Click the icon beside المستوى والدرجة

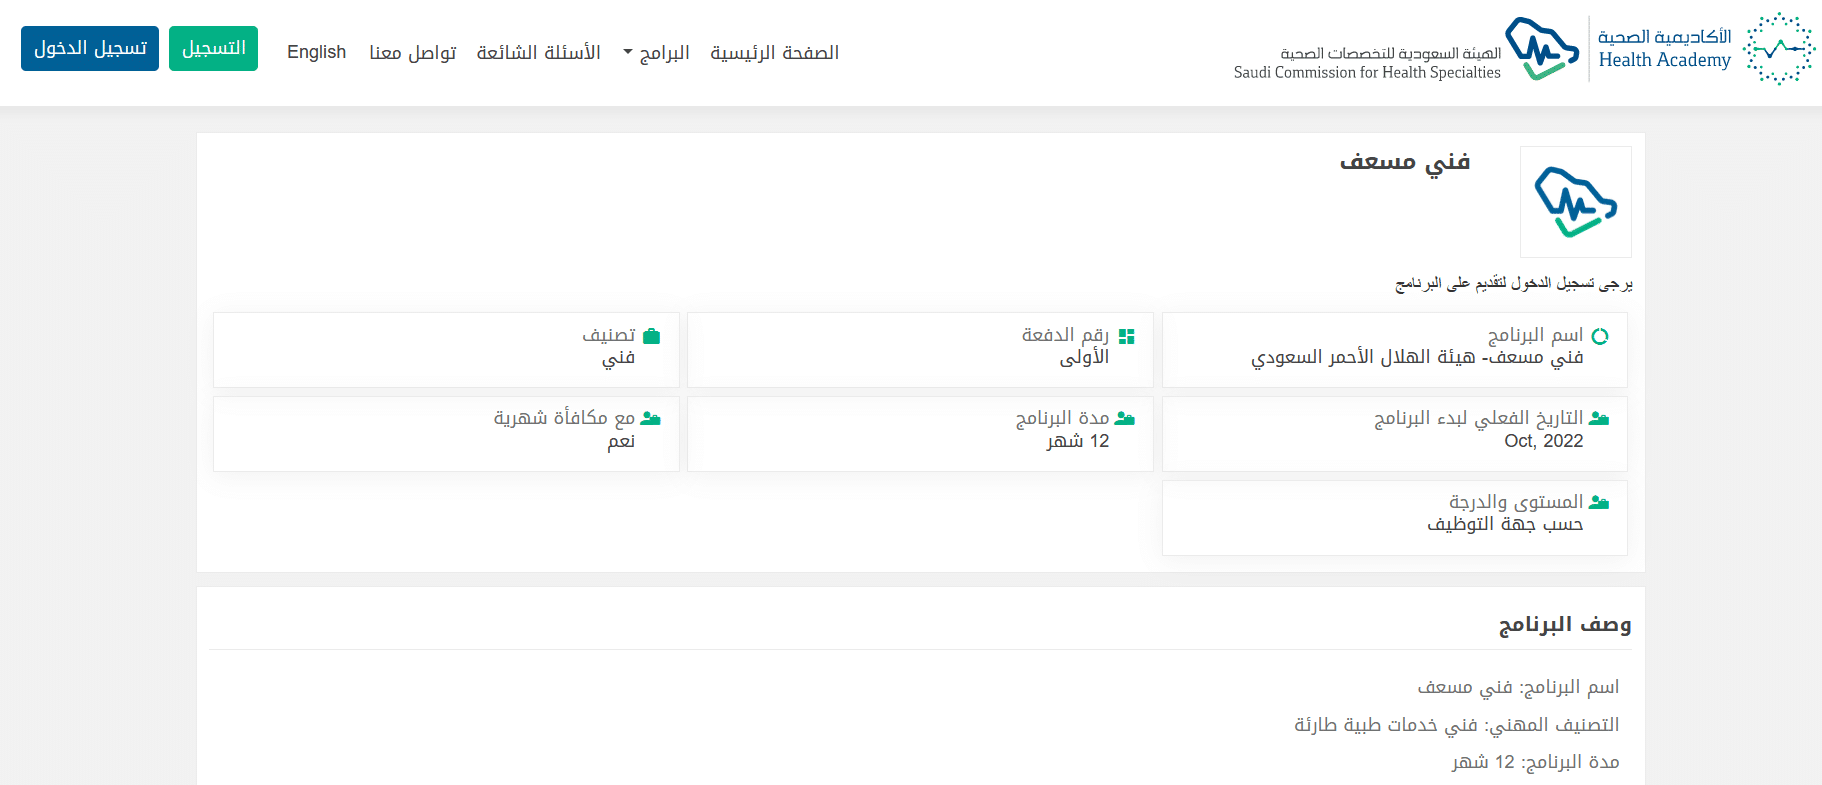(1599, 503)
